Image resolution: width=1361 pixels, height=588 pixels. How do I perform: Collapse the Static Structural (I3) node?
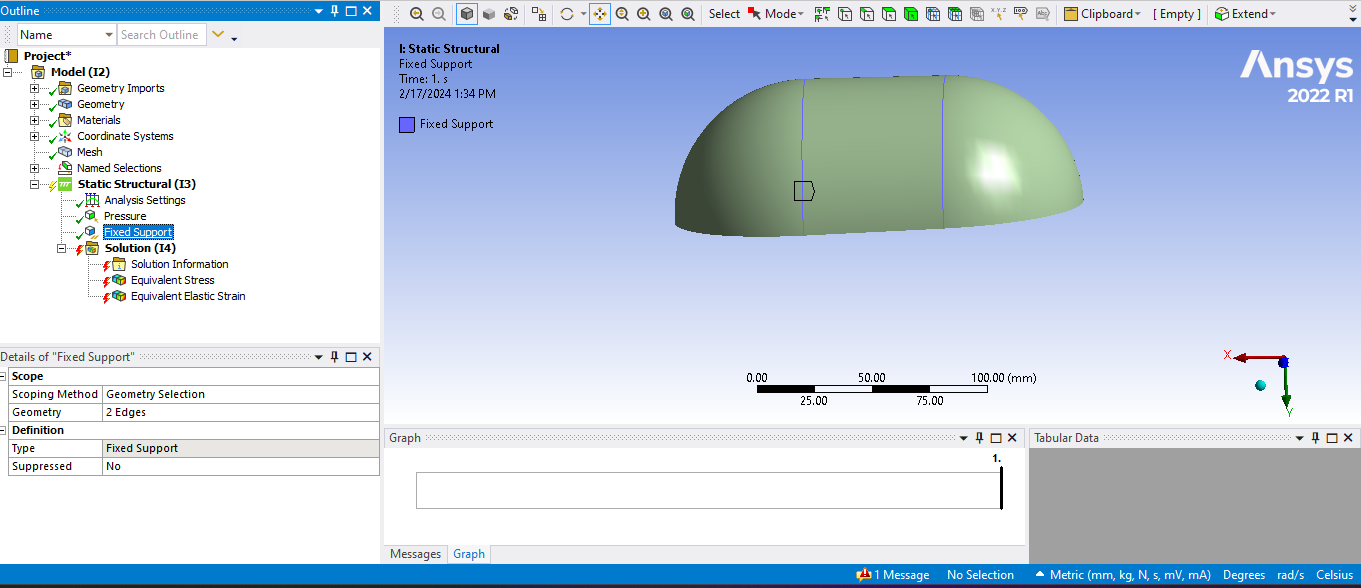[35, 184]
